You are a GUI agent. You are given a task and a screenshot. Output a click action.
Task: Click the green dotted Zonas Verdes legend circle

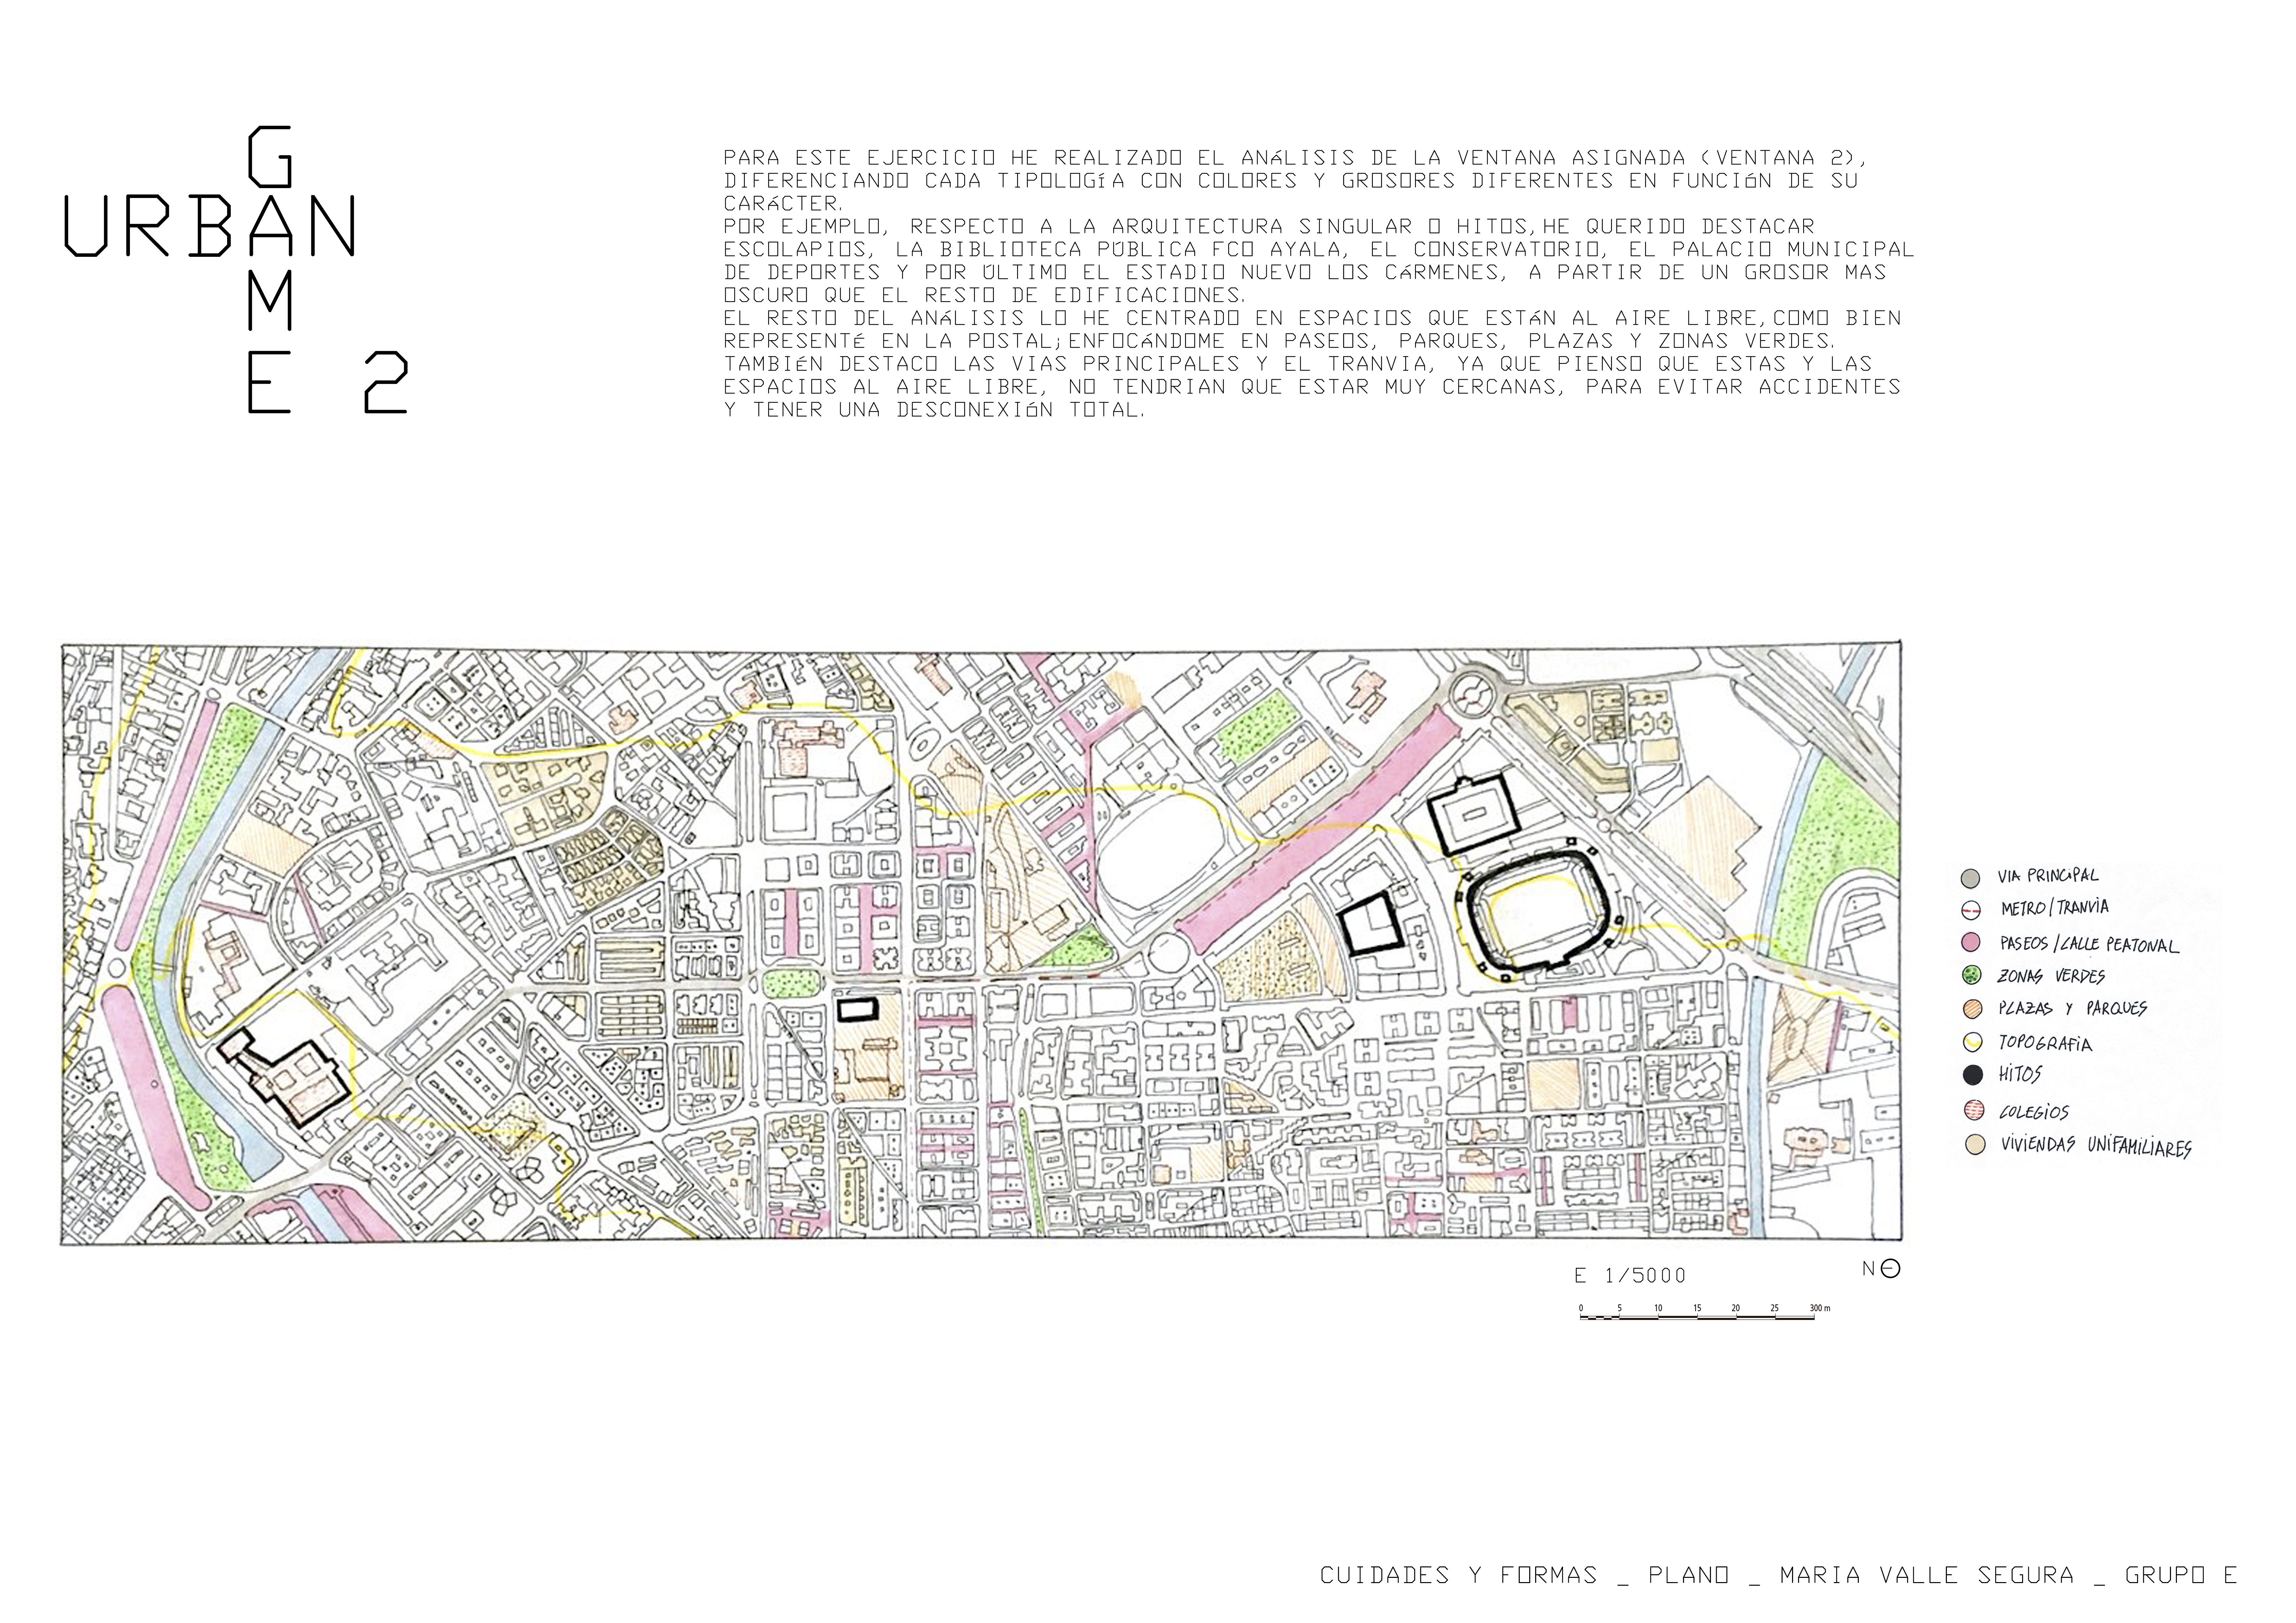pyautogui.click(x=1972, y=975)
